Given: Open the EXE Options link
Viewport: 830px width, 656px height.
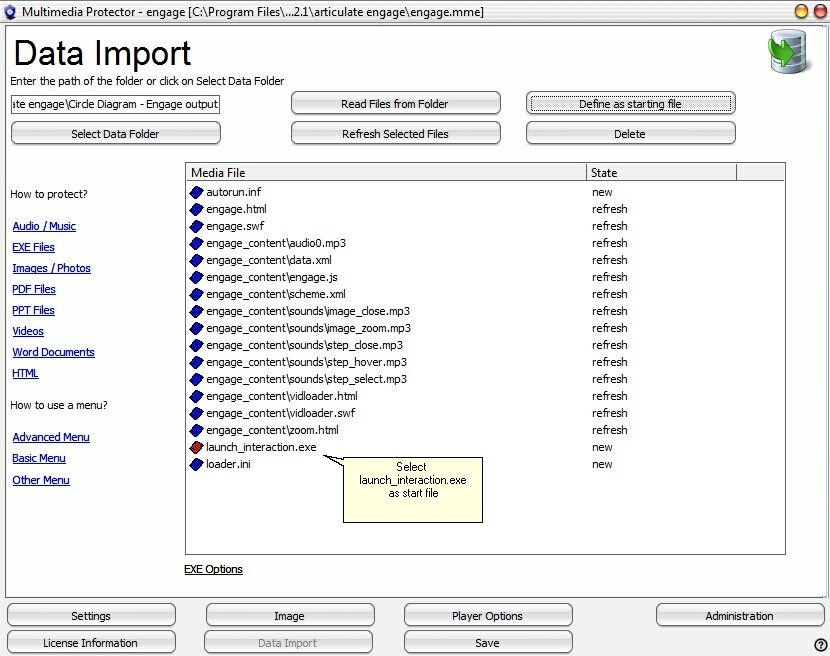Looking at the screenshot, I should tap(213, 569).
